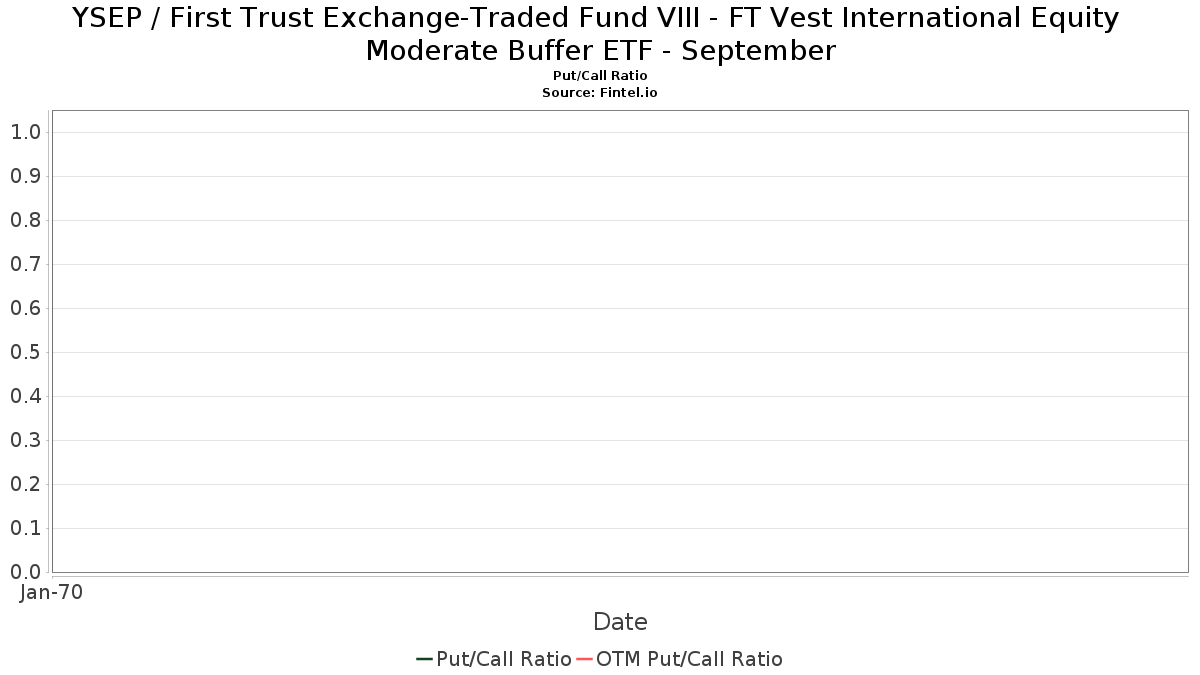Click the 0.4 y-axis label
The image size is (1200, 675).
pyautogui.click(x=25, y=396)
